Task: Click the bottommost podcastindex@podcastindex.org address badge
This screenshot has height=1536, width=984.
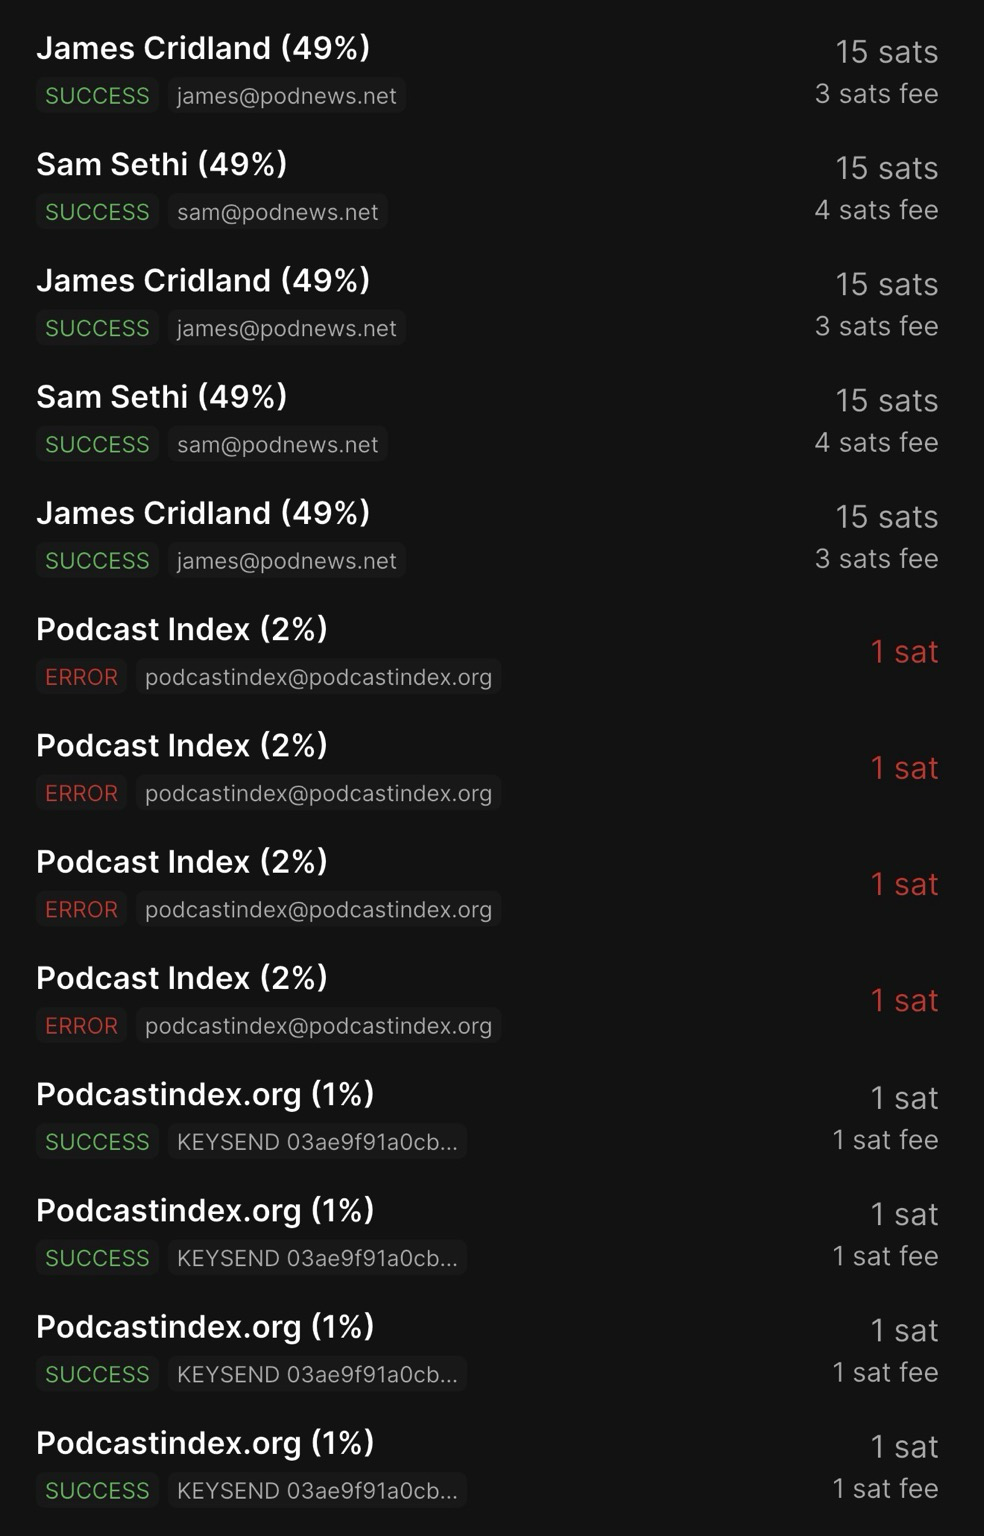Action: pyautogui.click(x=318, y=1025)
